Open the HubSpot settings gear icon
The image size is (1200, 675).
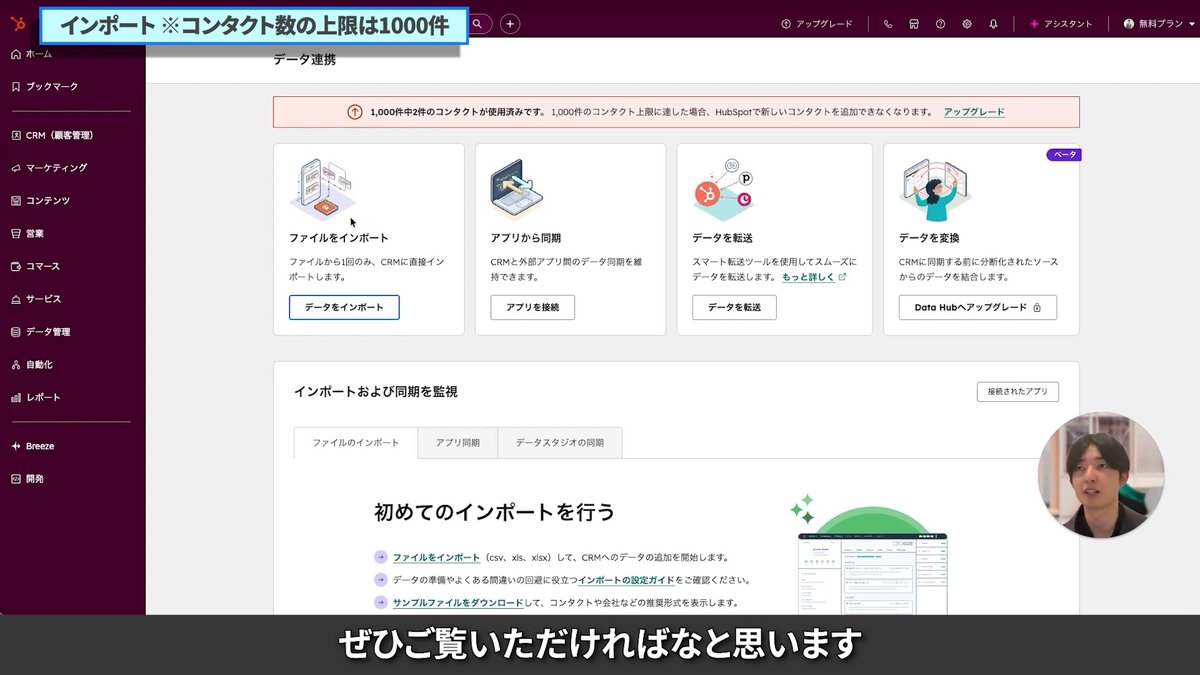click(x=966, y=22)
